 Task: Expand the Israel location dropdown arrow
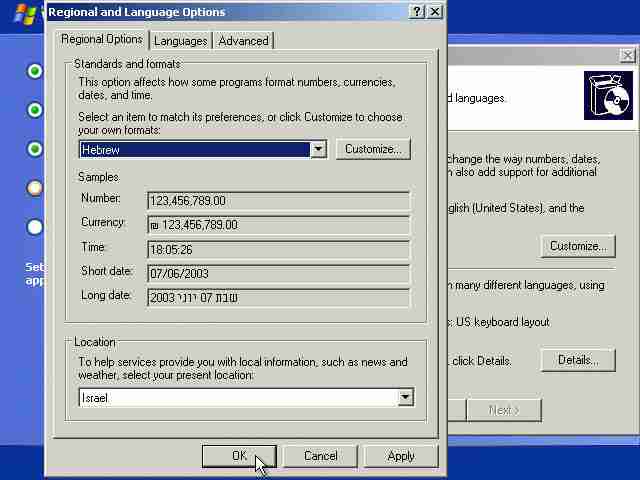pyautogui.click(x=405, y=397)
